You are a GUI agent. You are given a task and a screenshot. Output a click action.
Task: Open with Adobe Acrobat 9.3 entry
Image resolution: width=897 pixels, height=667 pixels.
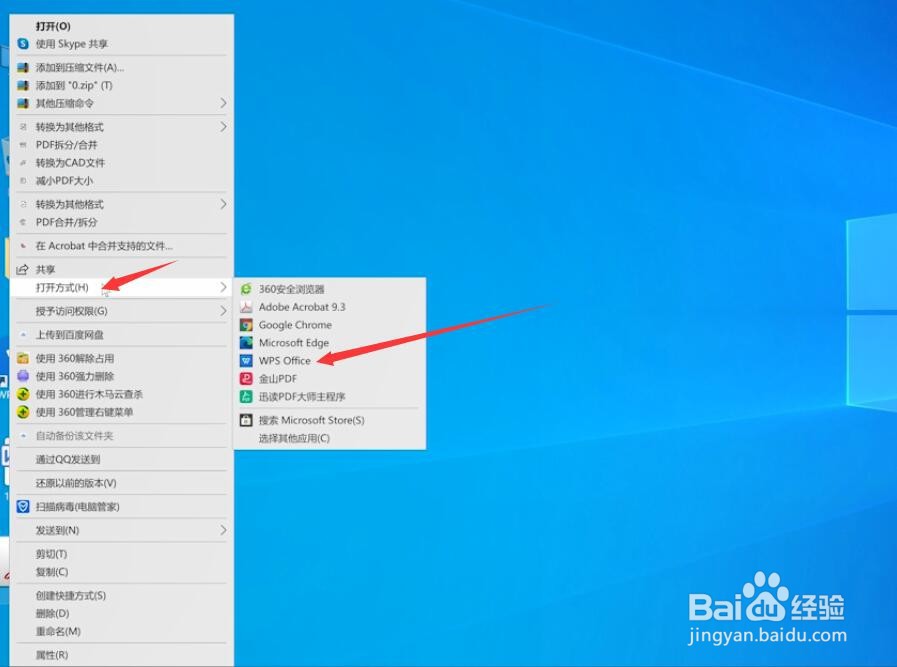[x=330, y=307]
